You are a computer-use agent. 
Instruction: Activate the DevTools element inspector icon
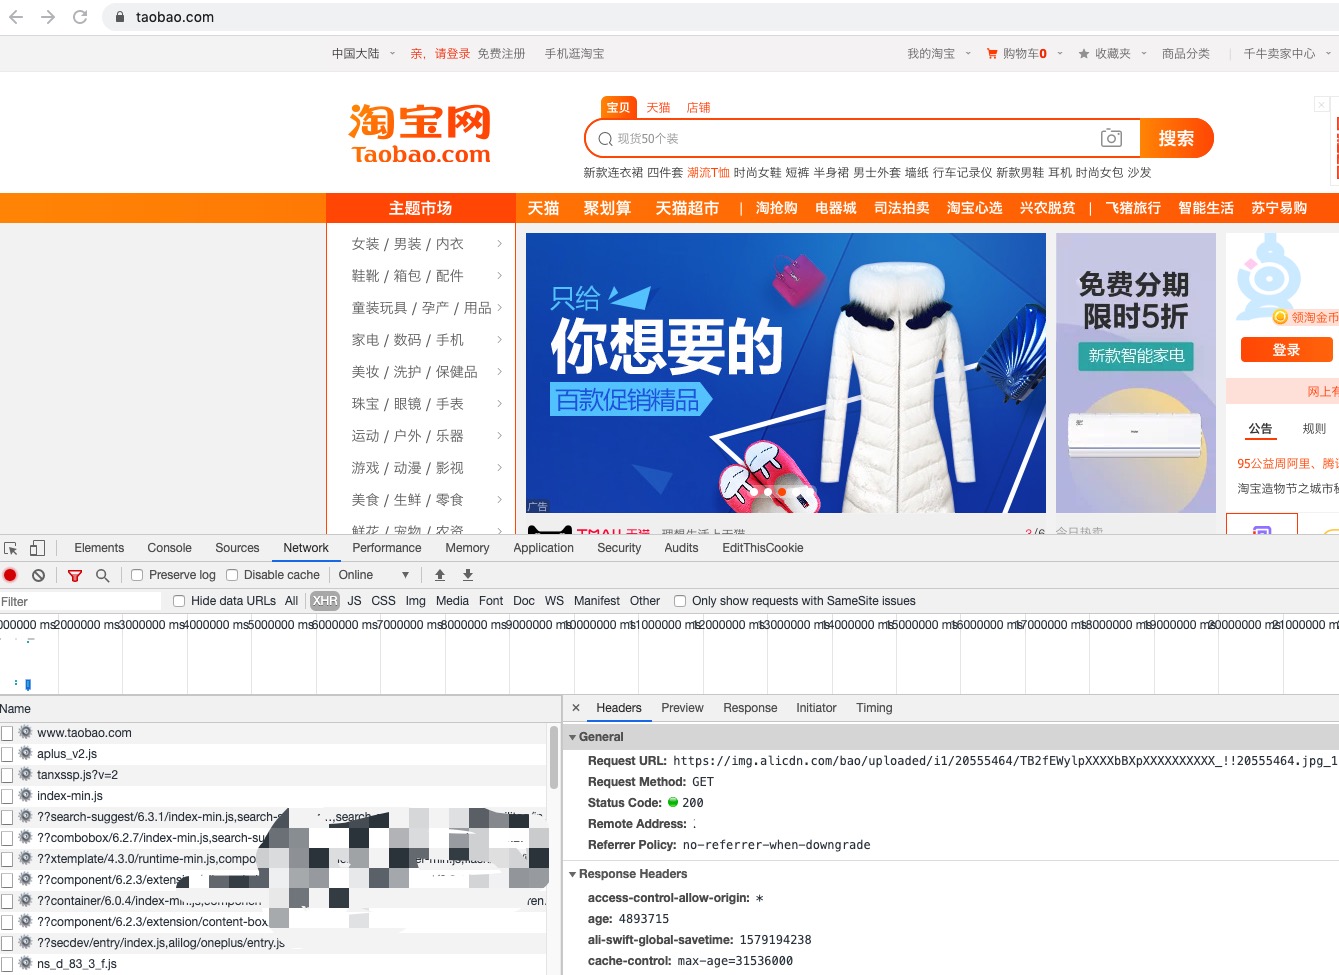point(11,548)
